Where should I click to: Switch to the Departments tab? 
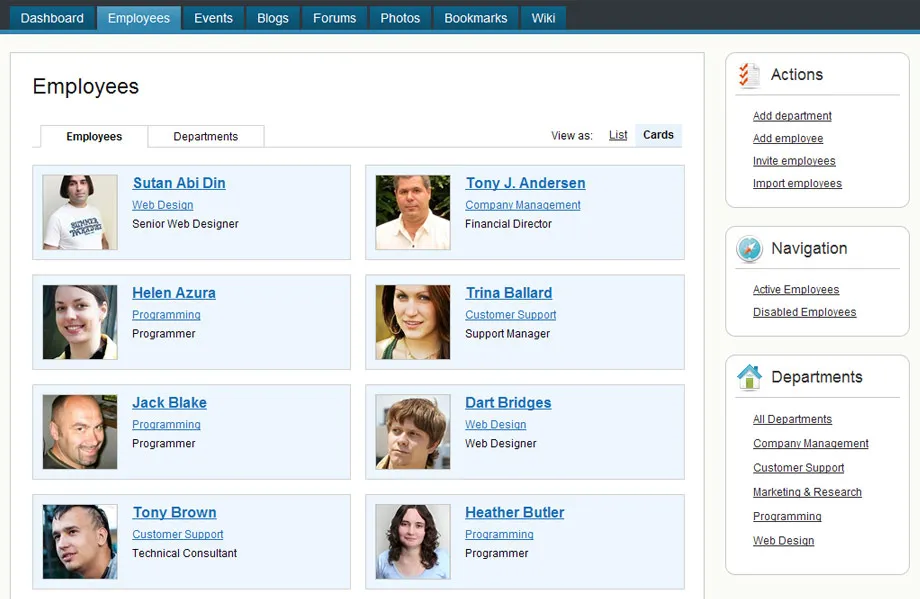pos(205,137)
